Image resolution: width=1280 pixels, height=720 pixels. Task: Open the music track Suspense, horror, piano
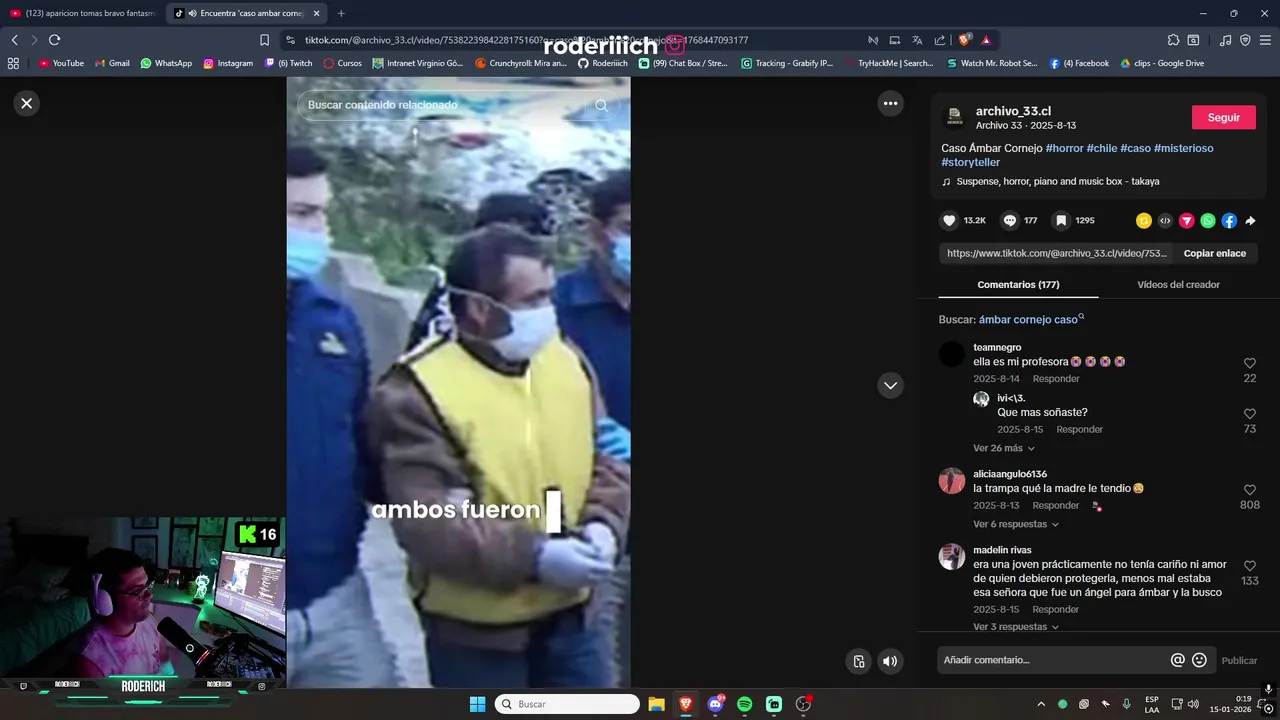[1050, 182]
